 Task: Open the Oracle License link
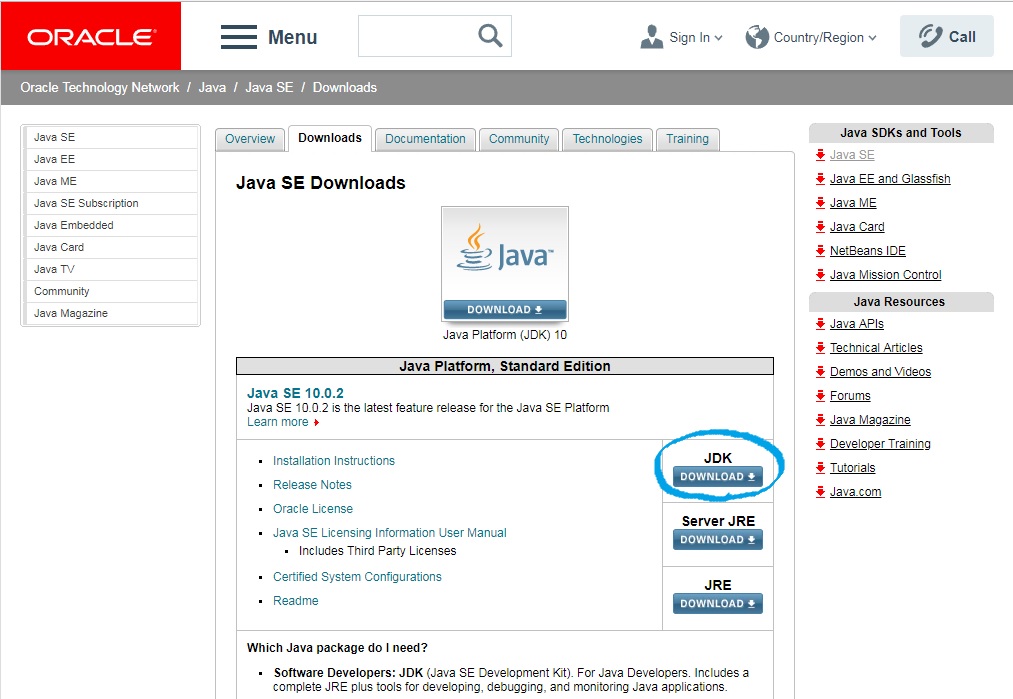point(313,508)
